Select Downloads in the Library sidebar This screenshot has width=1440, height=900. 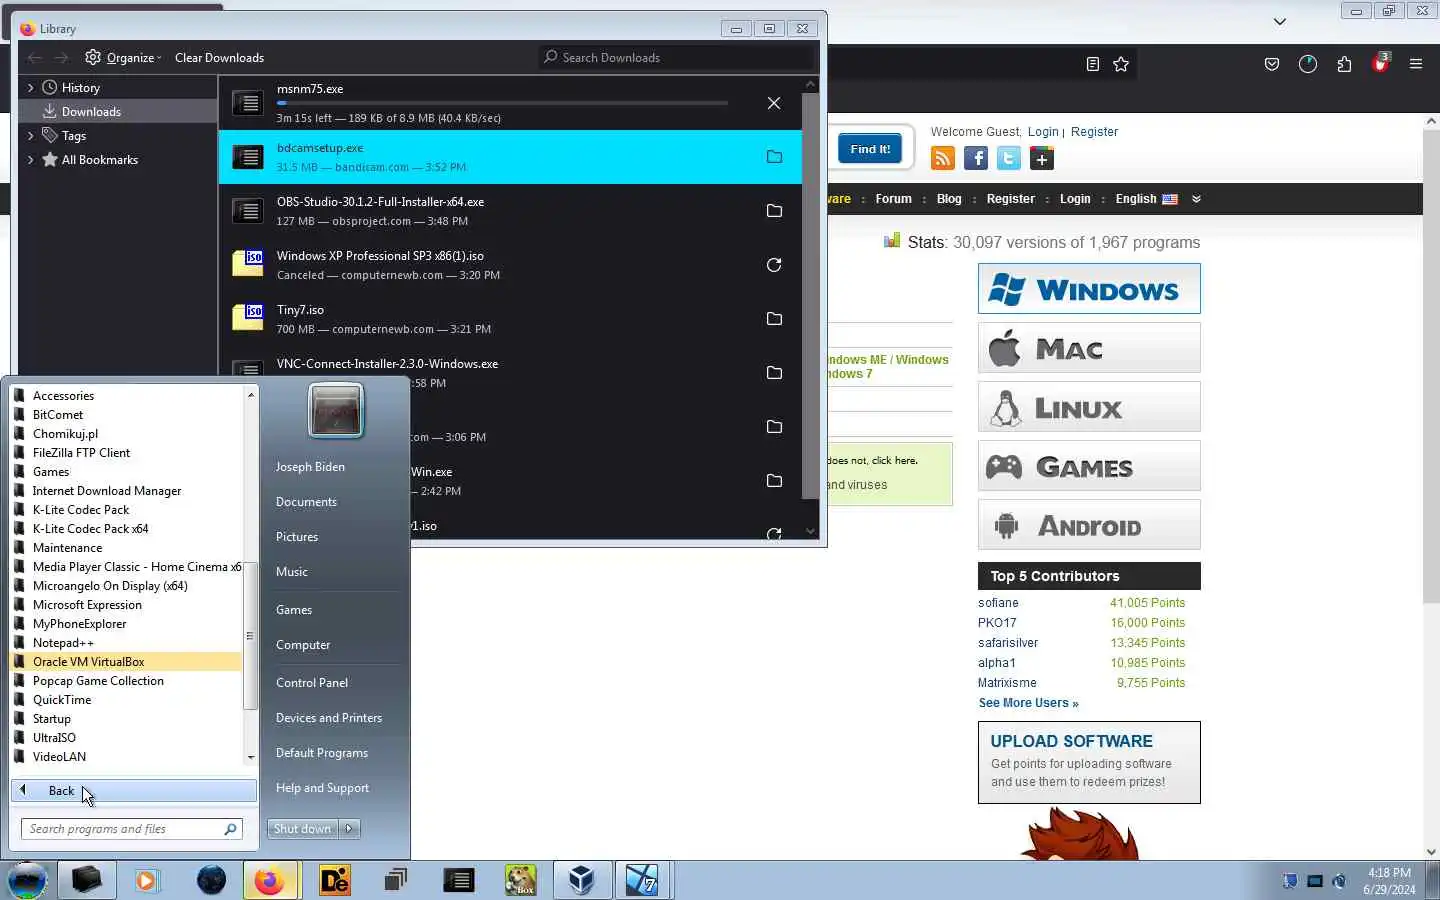pos(118,112)
